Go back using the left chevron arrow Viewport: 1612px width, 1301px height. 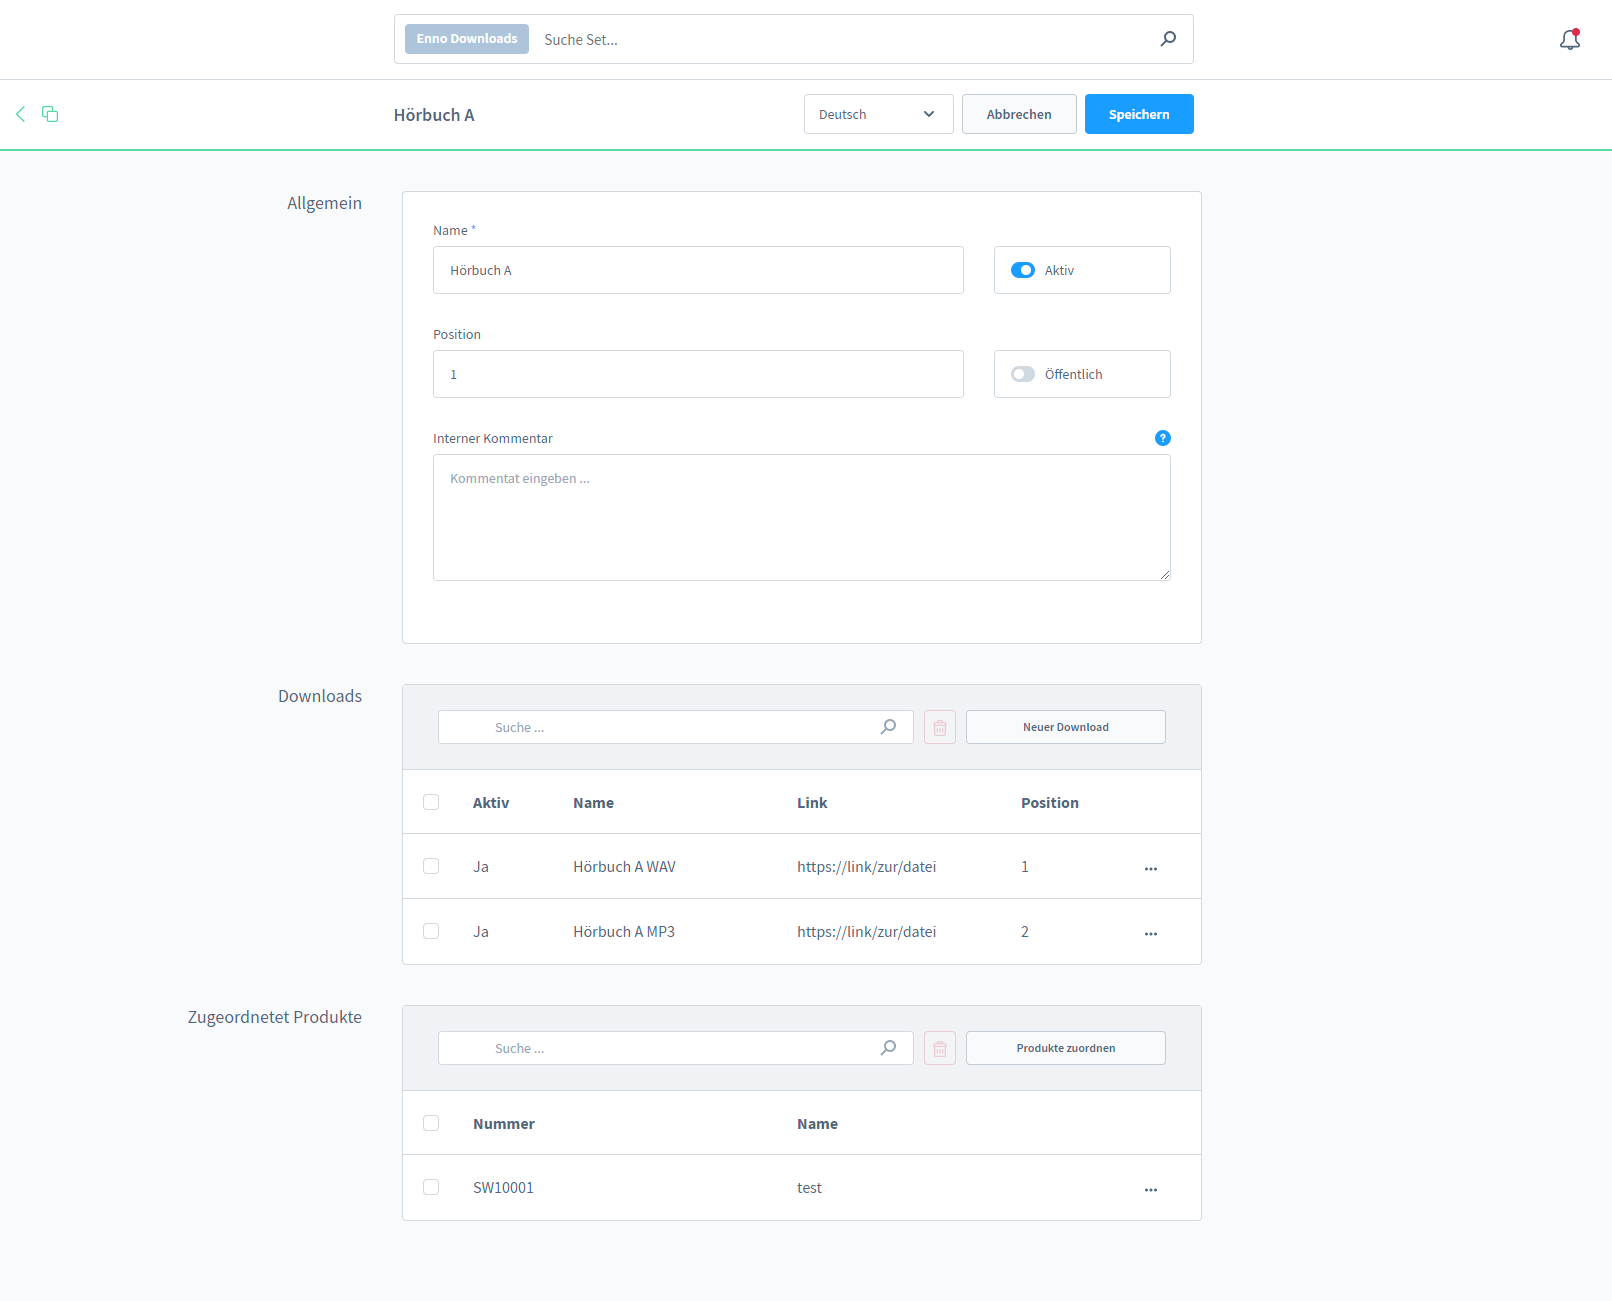tap(20, 114)
